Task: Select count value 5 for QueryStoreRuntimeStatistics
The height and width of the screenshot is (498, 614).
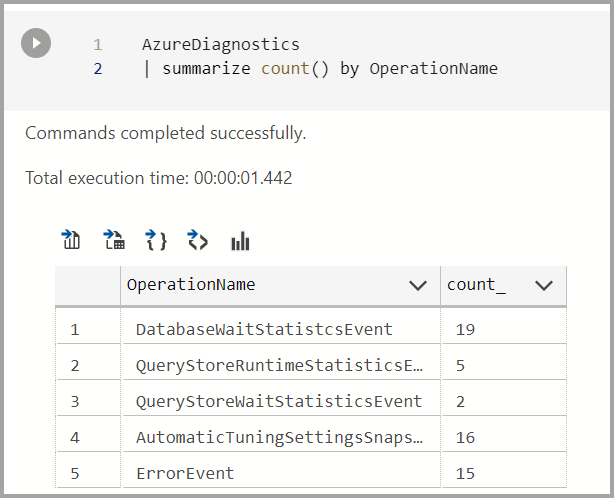Action: [504, 362]
